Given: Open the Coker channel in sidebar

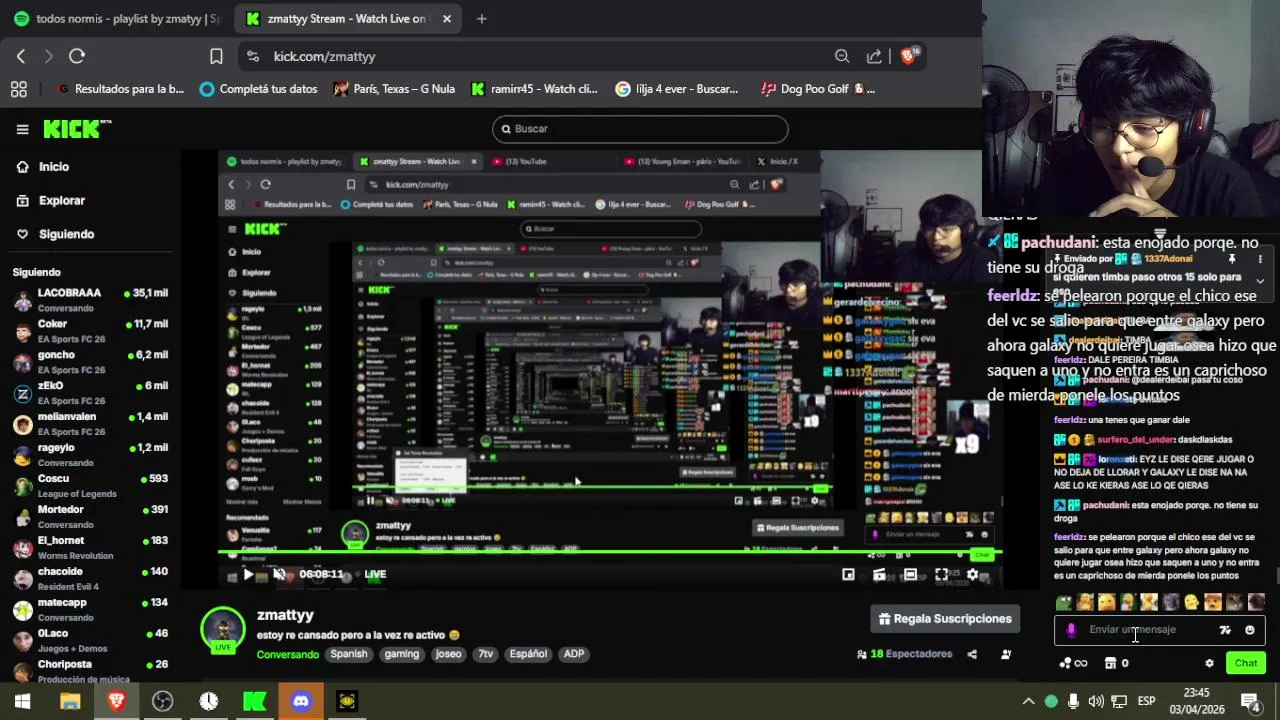Looking at the screenshot, I should click(90, 331).
